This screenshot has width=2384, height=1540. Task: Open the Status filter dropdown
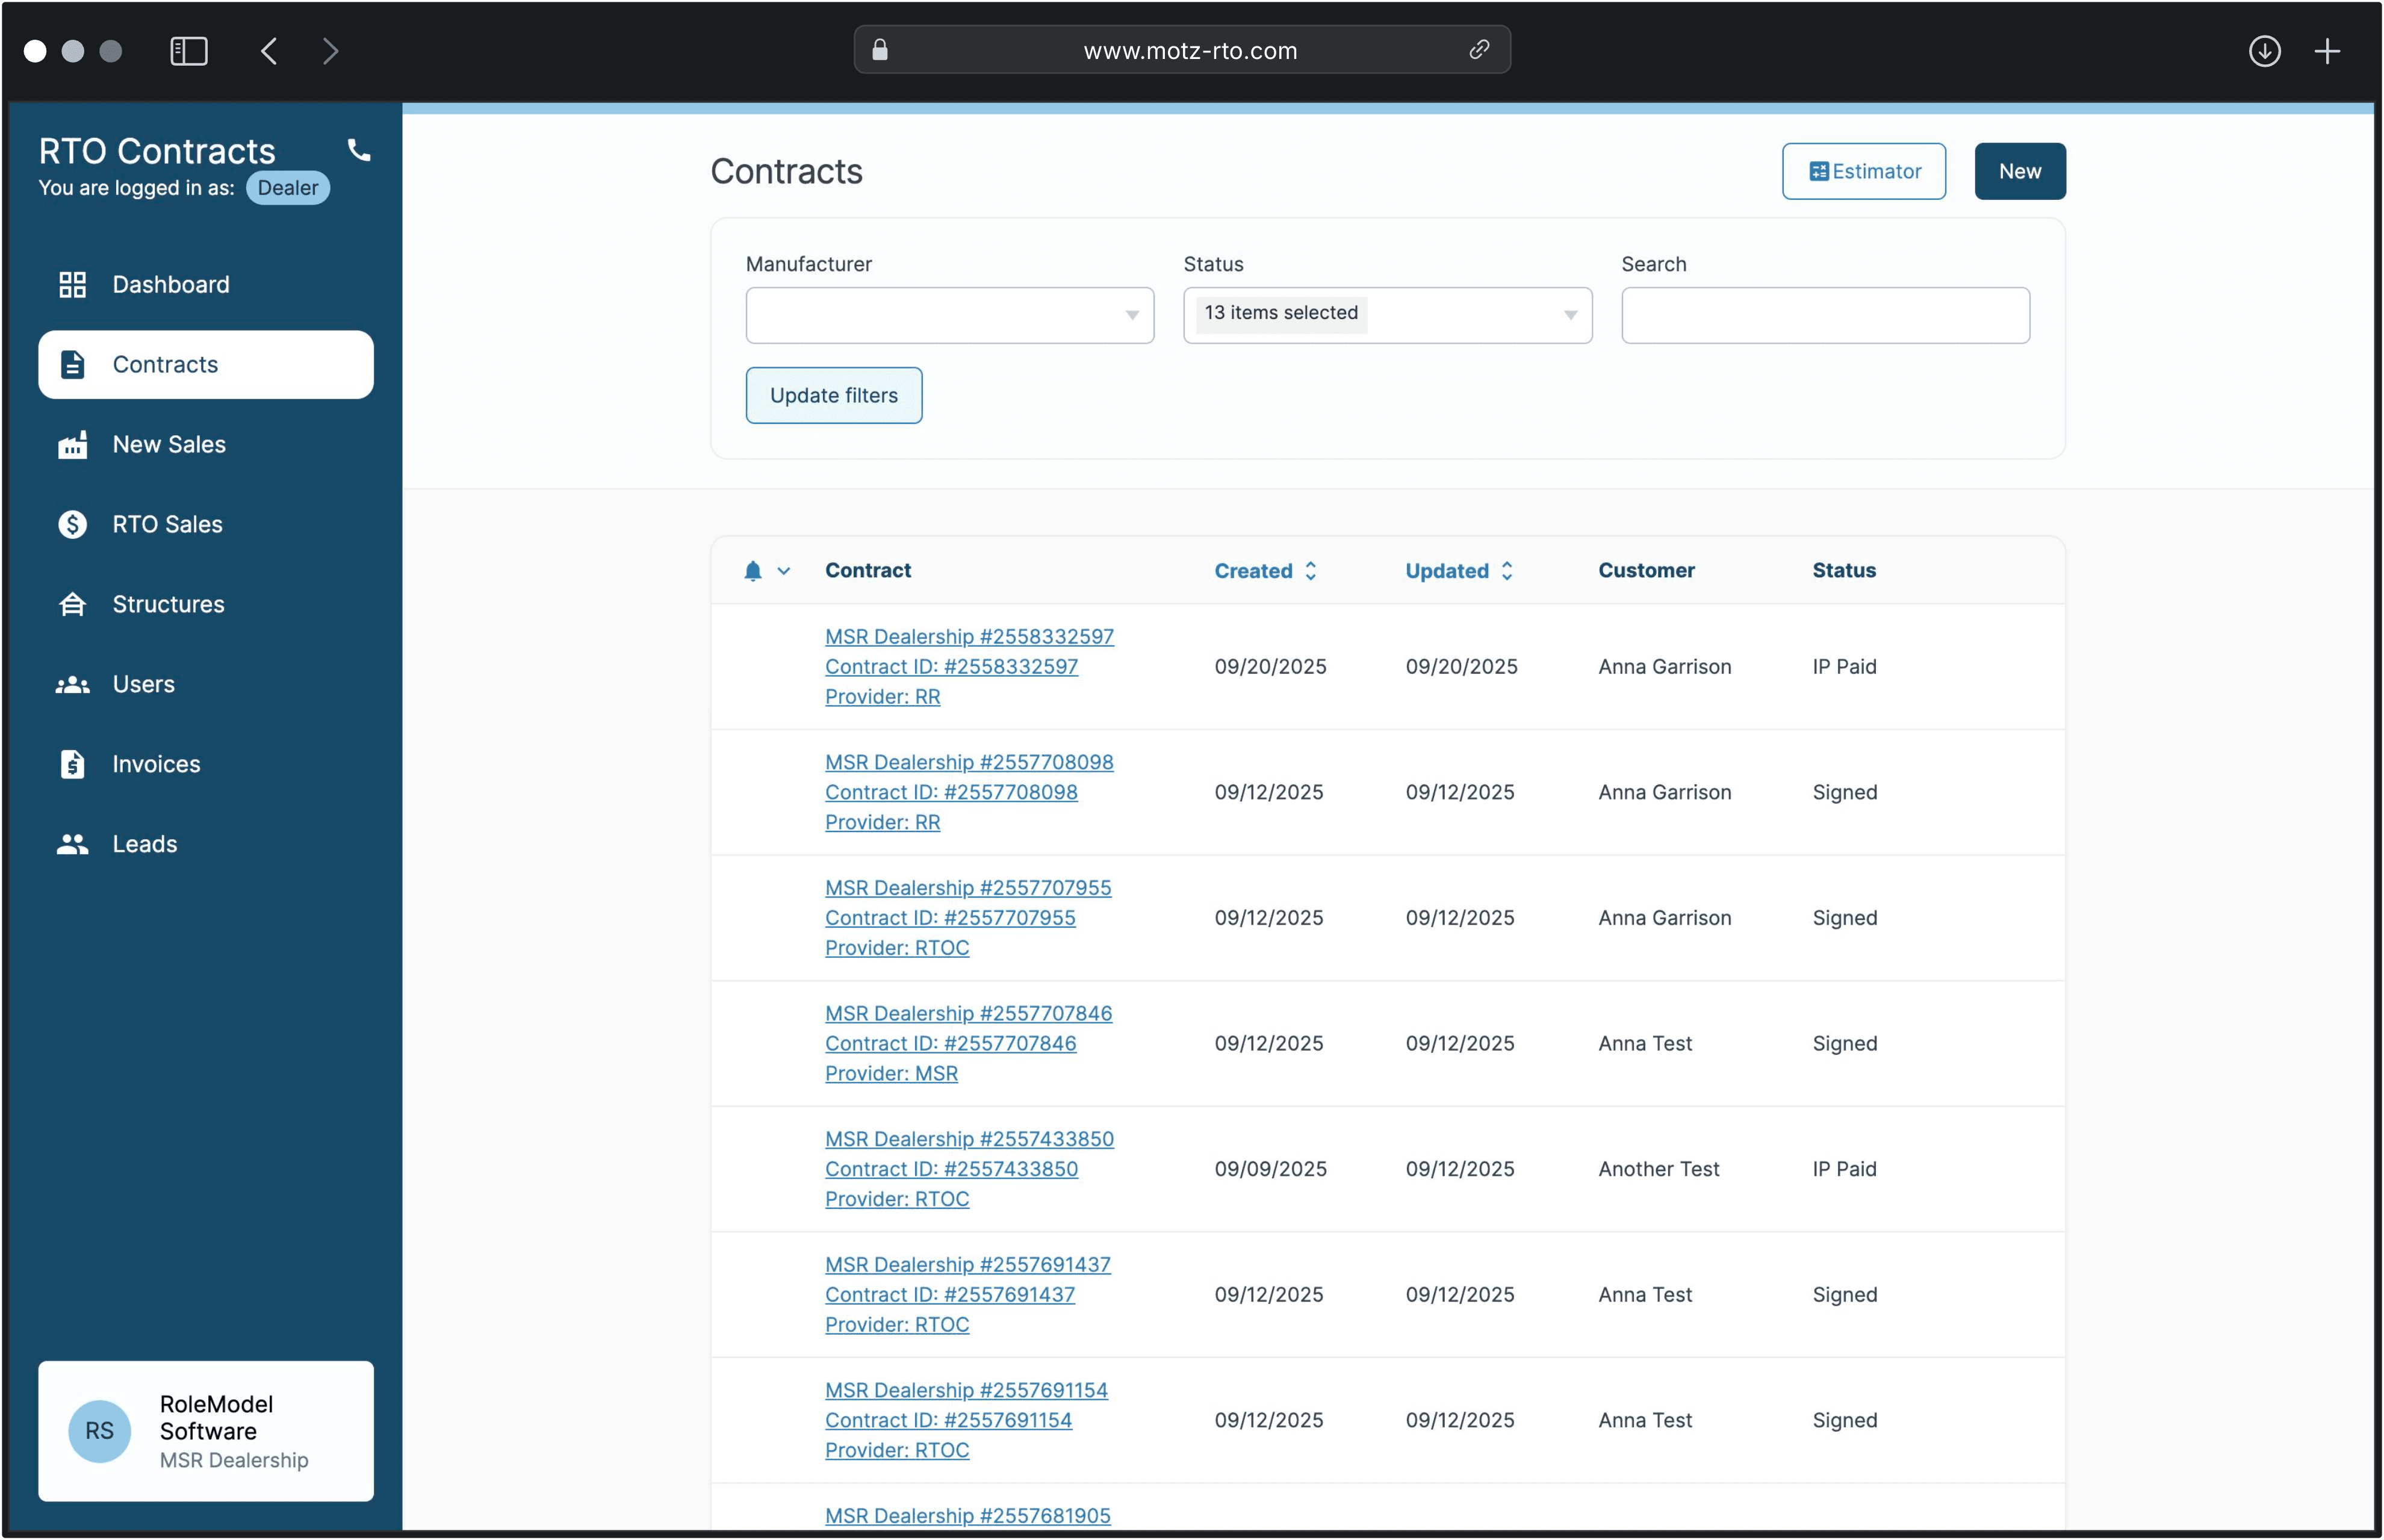tap(1387, 316)
